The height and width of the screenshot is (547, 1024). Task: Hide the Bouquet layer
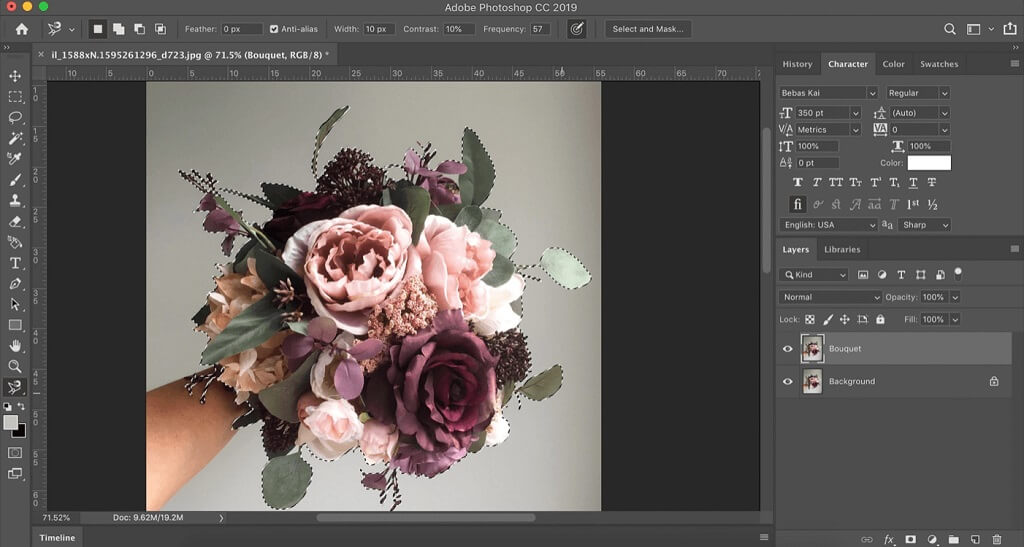(x=788, y=349)
